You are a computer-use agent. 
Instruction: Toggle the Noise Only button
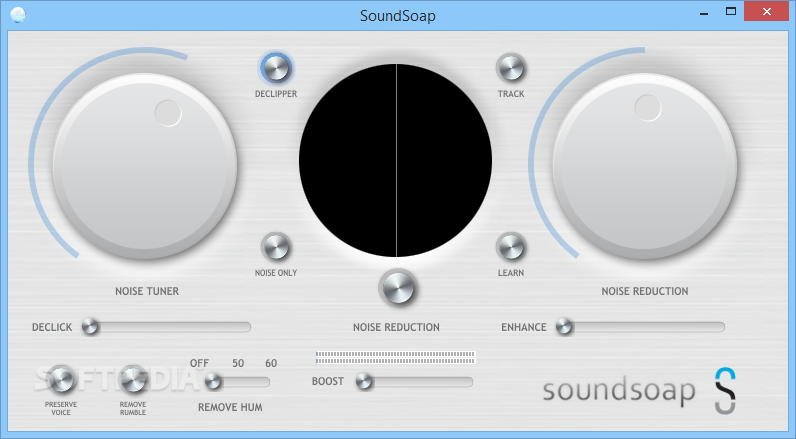click(x=276, y=248)
